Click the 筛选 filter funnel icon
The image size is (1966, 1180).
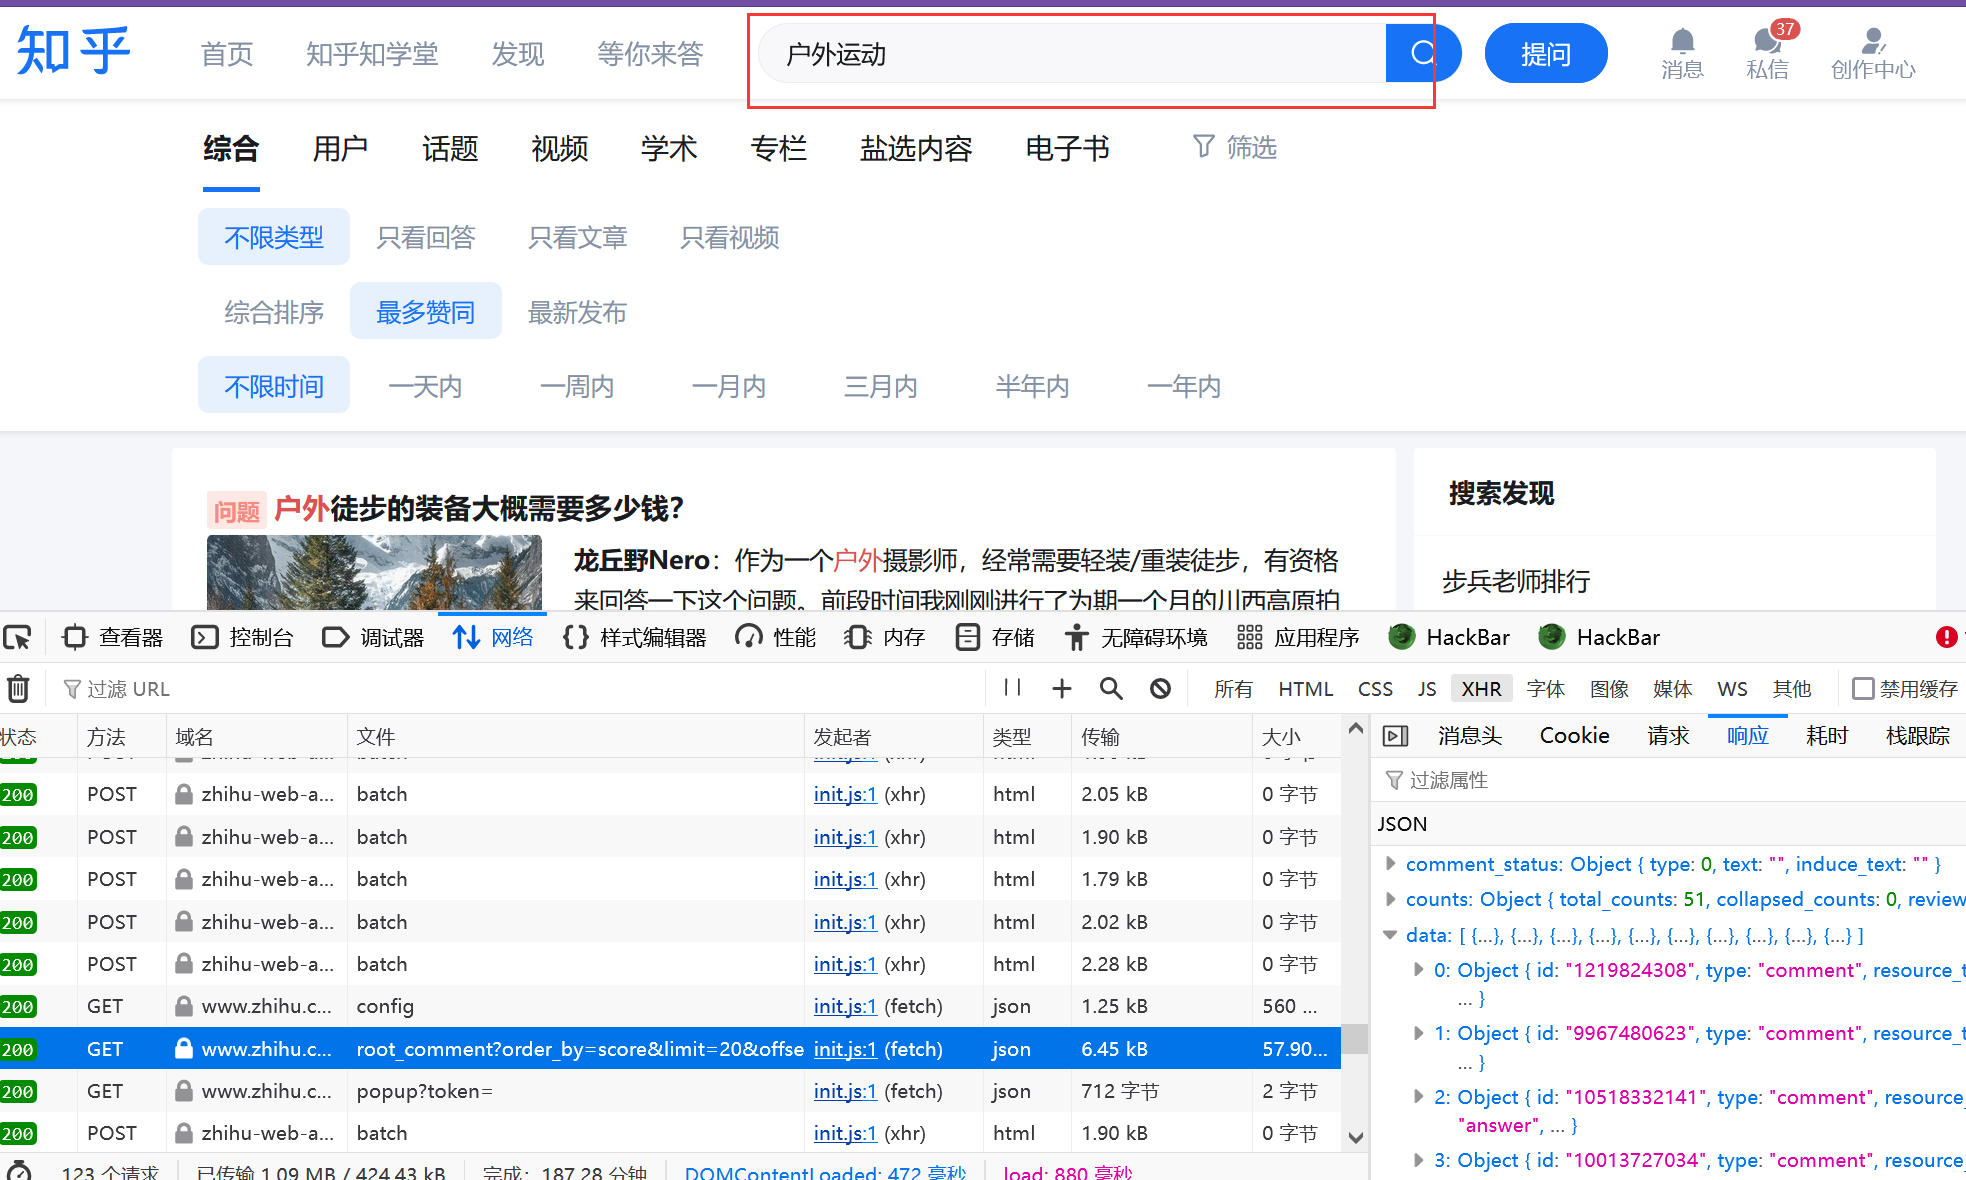tap(1204, 147)
